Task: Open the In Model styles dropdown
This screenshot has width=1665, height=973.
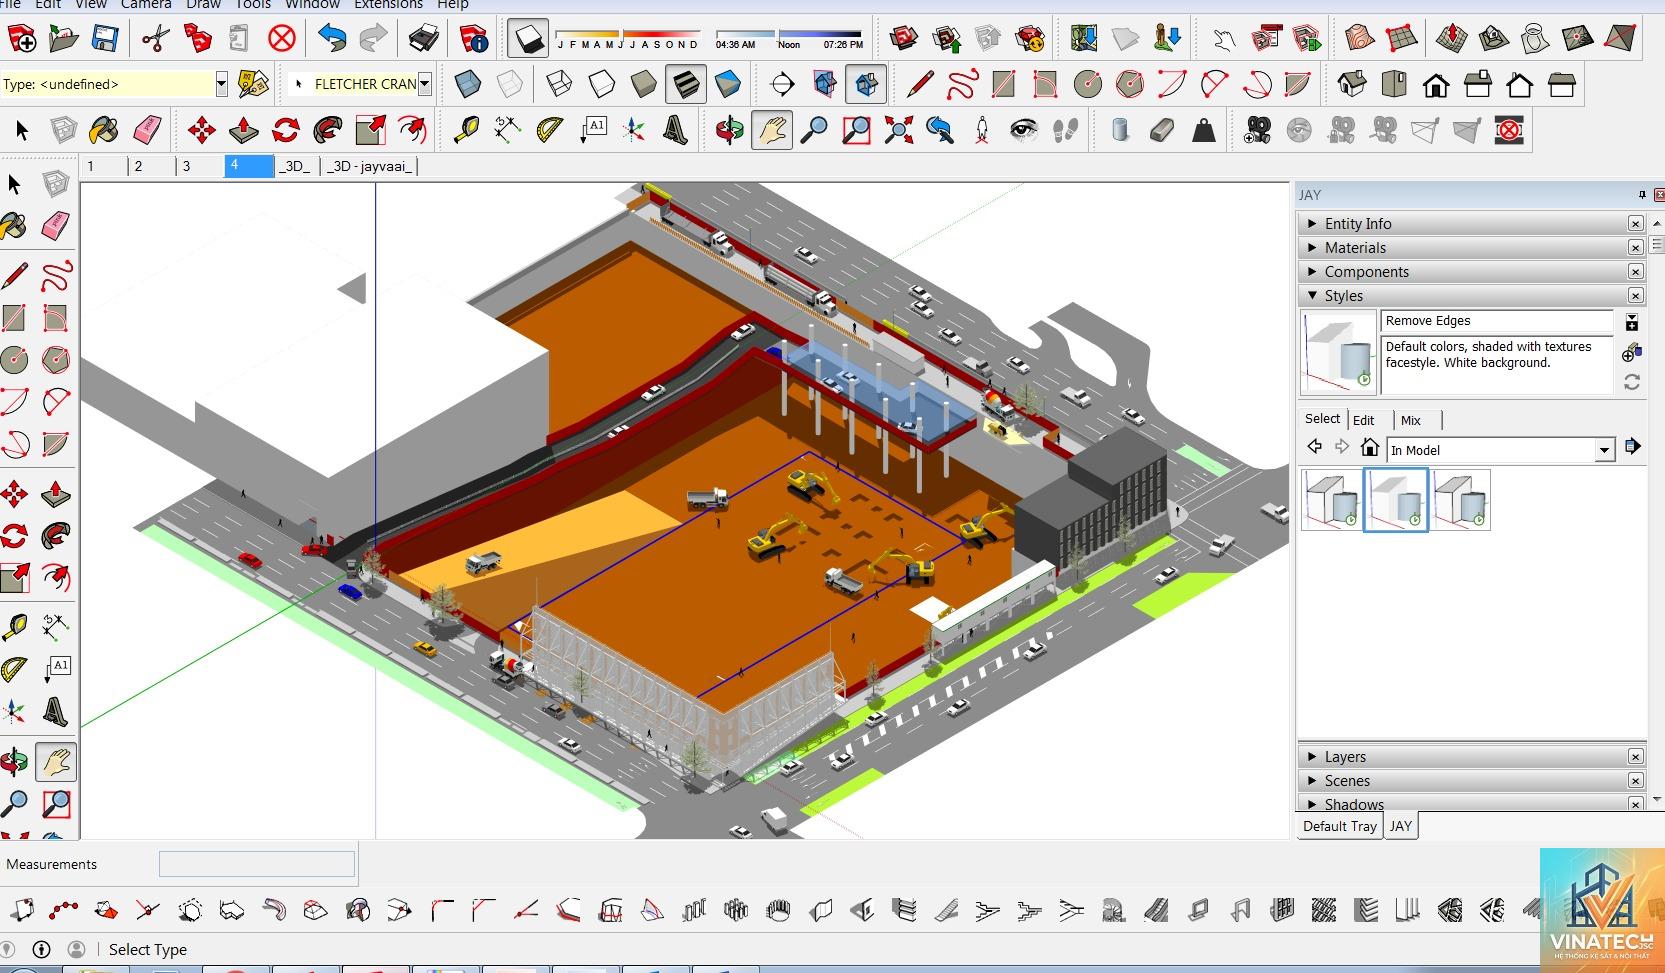Action: (1604, 450)
